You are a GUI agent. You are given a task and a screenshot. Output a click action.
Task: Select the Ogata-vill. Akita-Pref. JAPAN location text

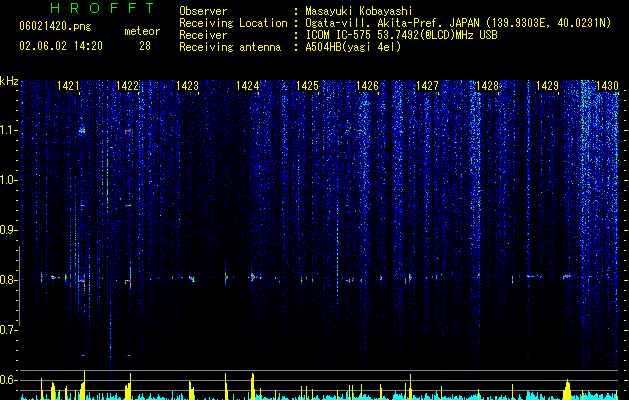click(458, 23)
